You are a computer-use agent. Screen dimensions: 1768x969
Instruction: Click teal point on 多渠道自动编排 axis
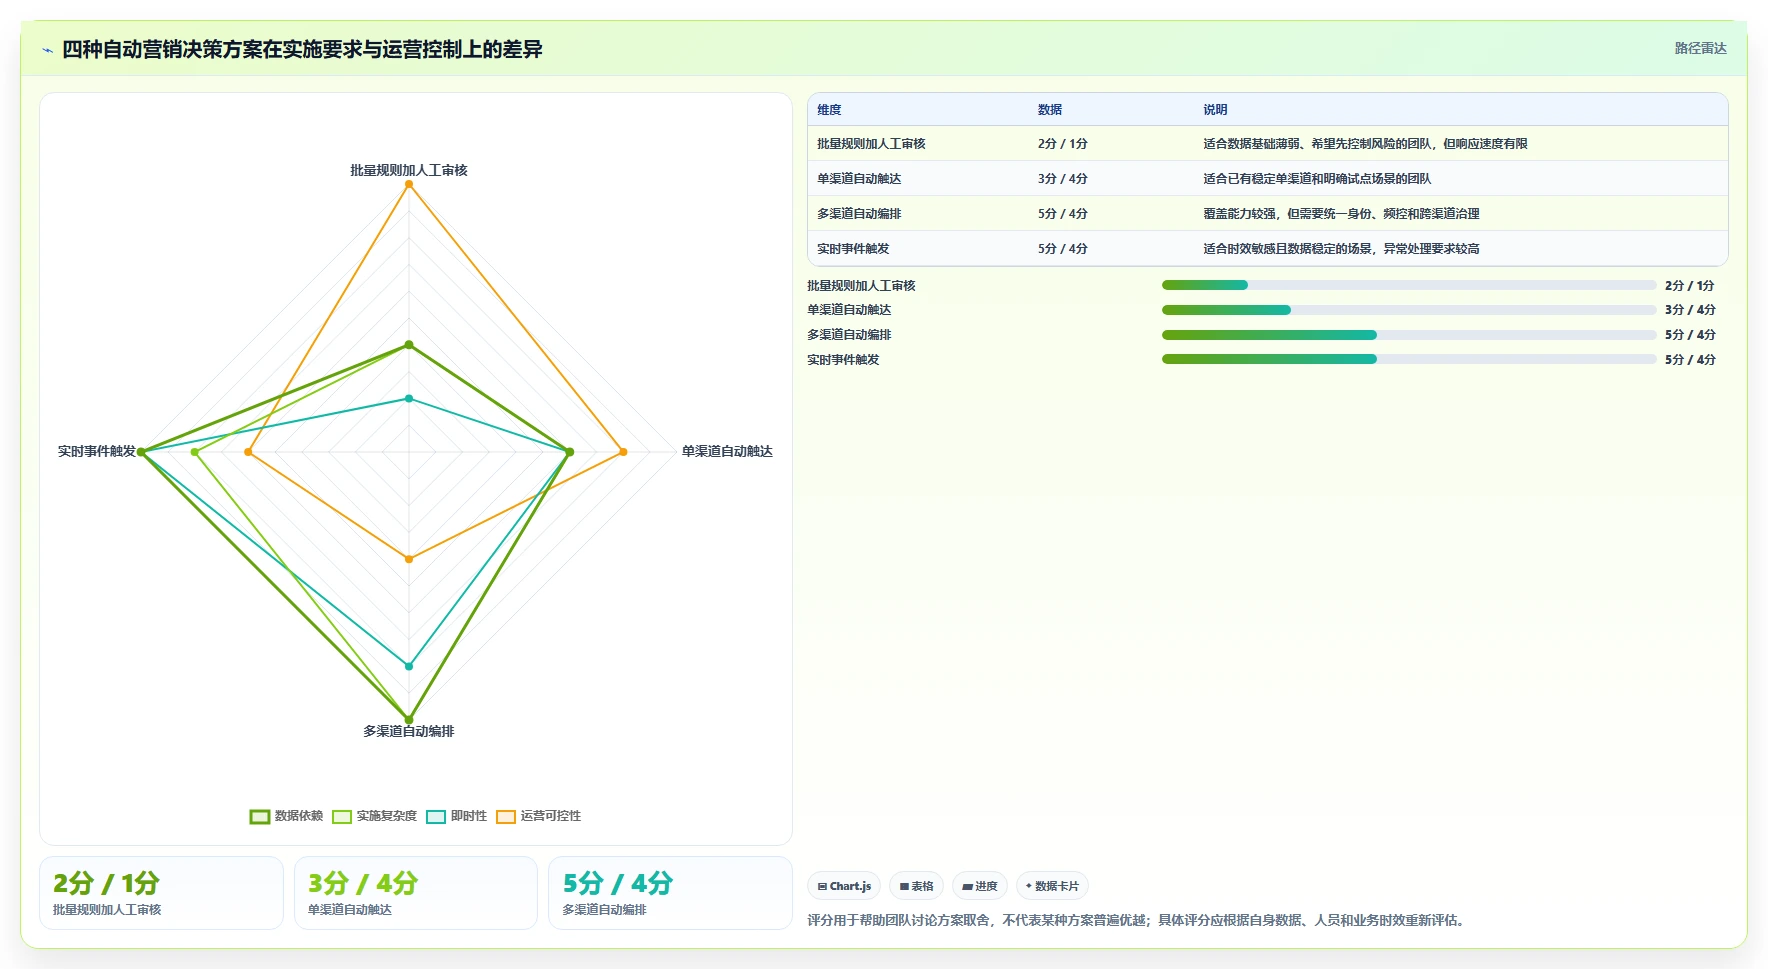[x=408, y=666]
